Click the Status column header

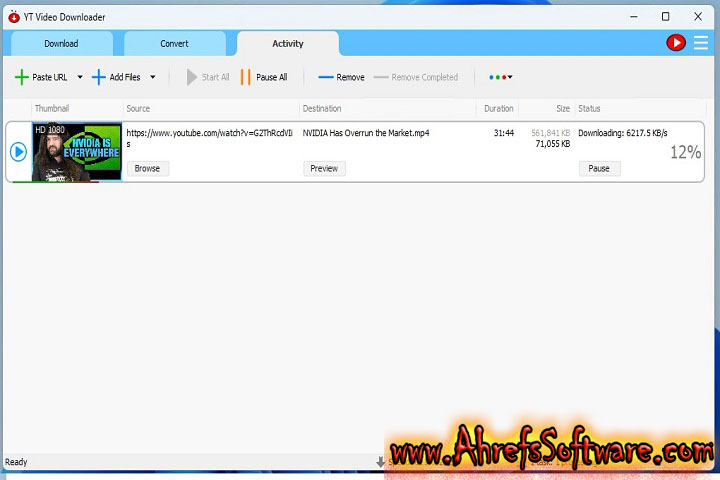tap(589, 108)
